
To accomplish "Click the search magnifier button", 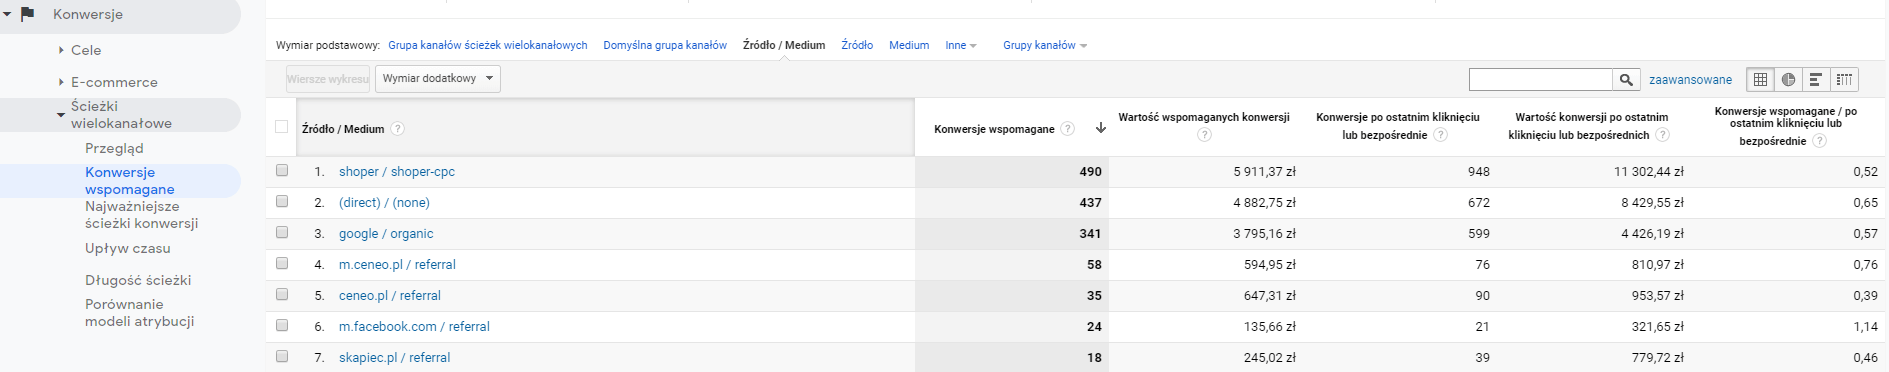I will 1626,79.
